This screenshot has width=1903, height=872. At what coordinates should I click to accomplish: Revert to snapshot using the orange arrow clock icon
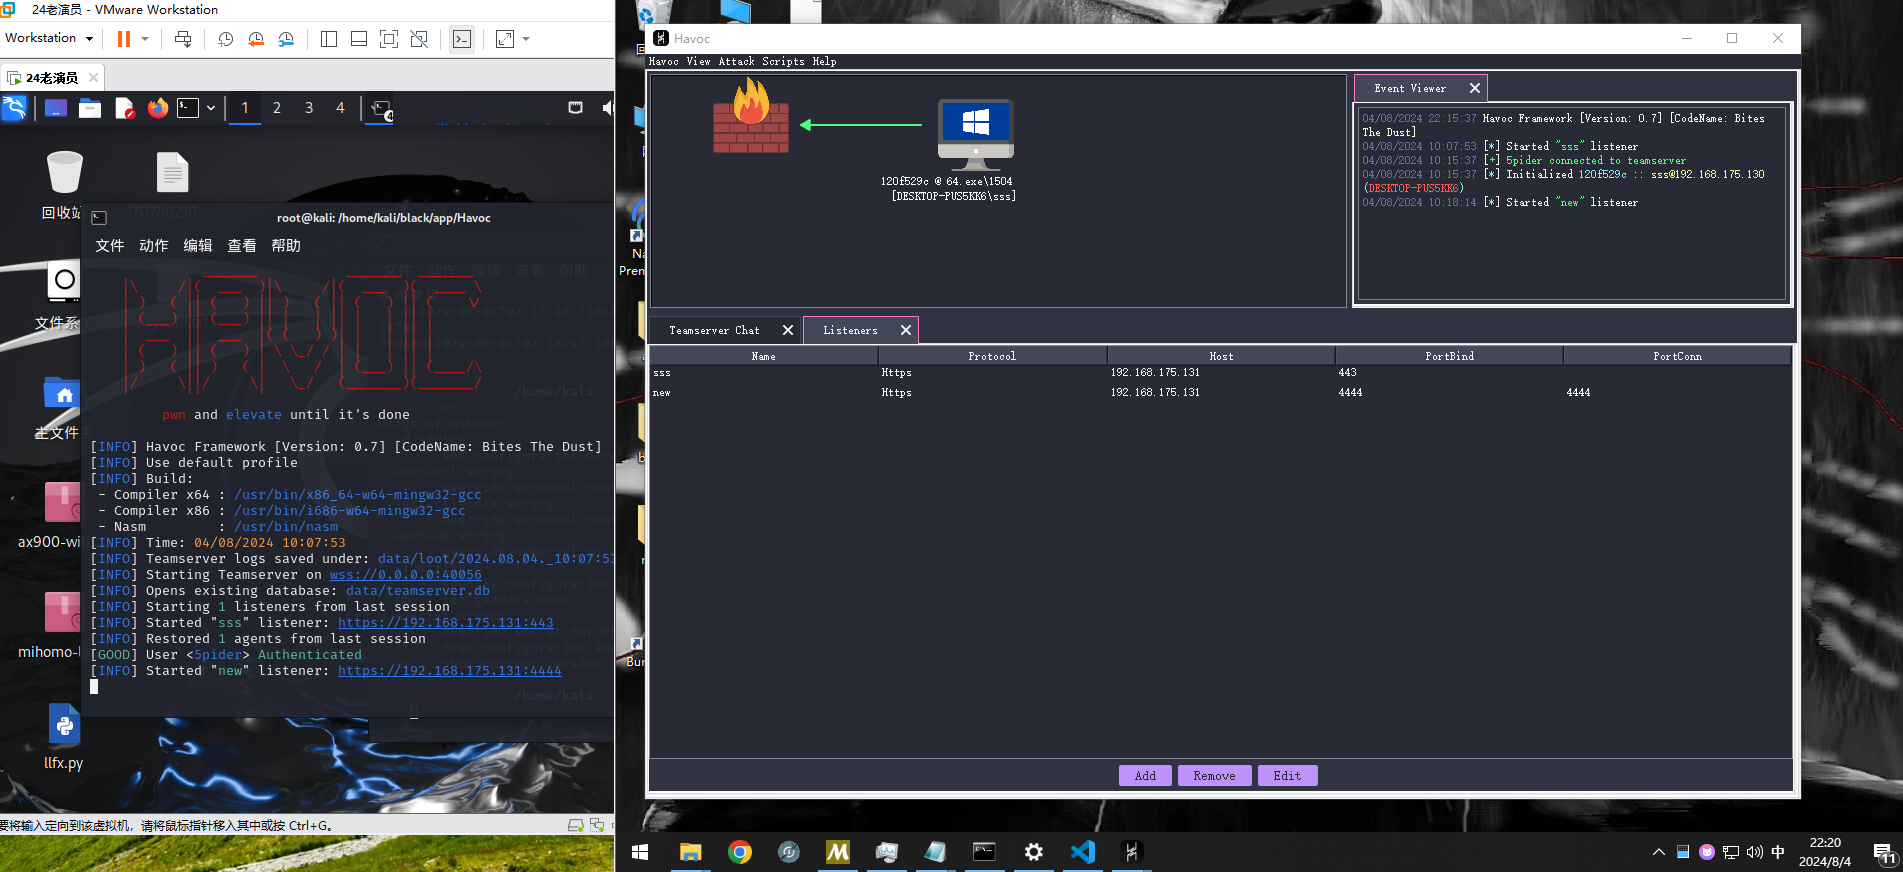(256, 39)
